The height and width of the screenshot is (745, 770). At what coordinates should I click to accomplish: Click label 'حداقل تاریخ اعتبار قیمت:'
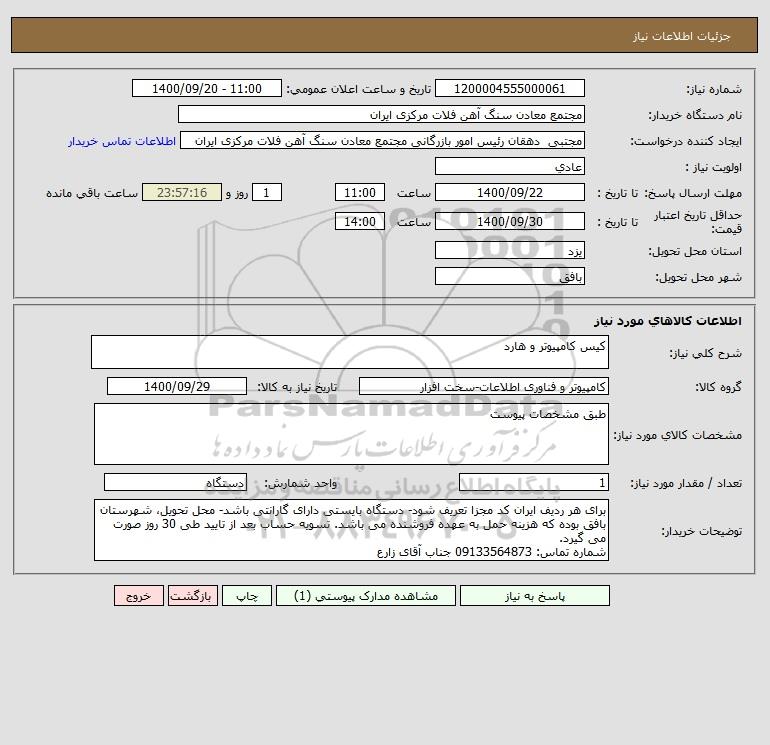click(x=697, y=222)
